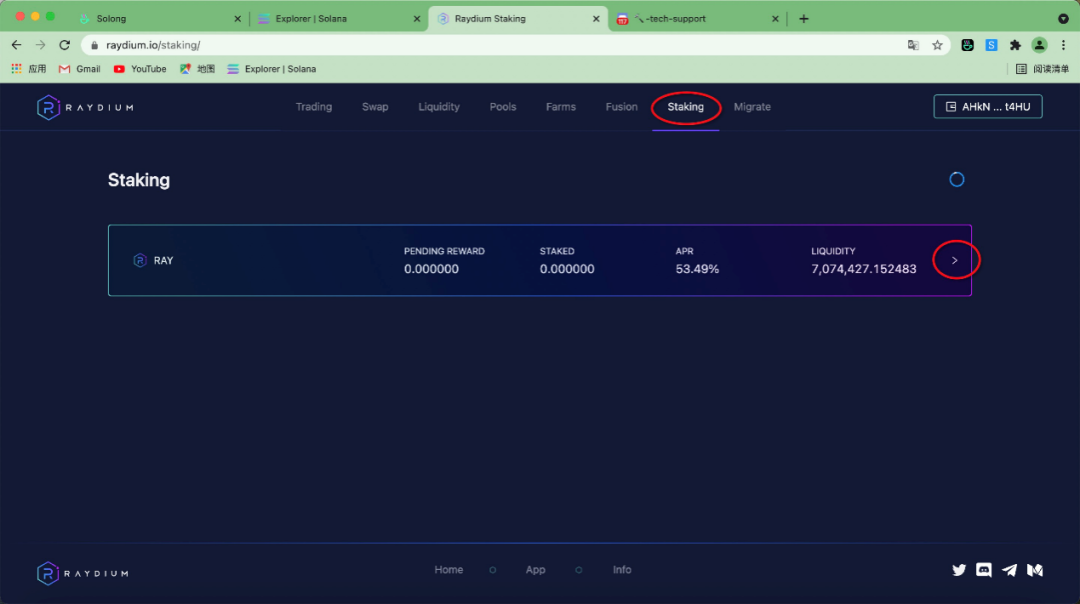Click the RAY pool name
This screenshot has height=604, width=1080.
(x=163, y=260)
